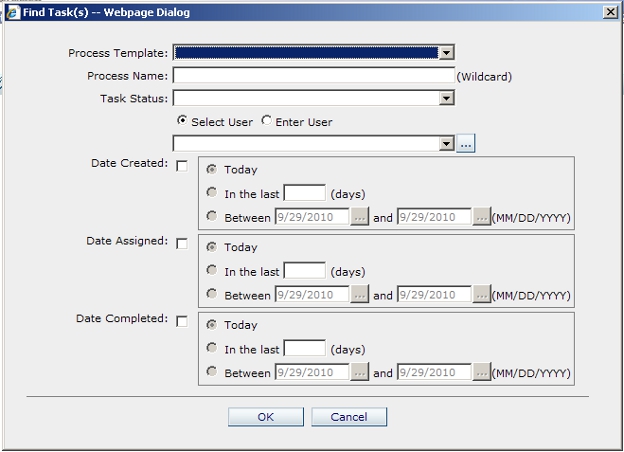
Task: Click the dialog title bar icon
Action: coord(12,12)
